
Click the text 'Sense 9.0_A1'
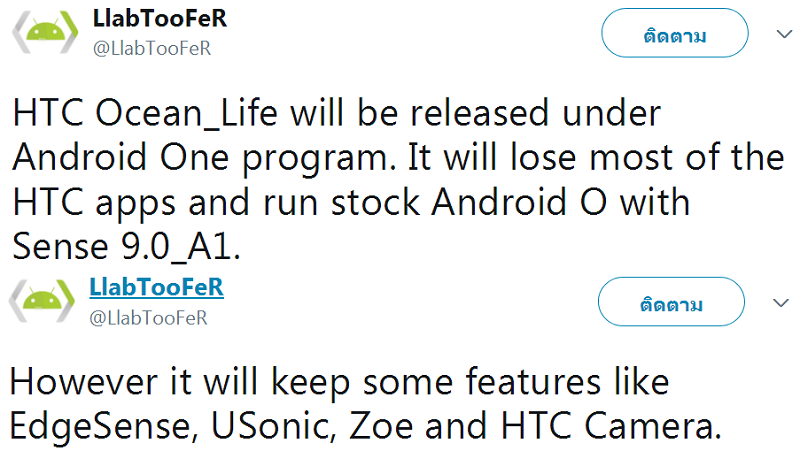126,247
